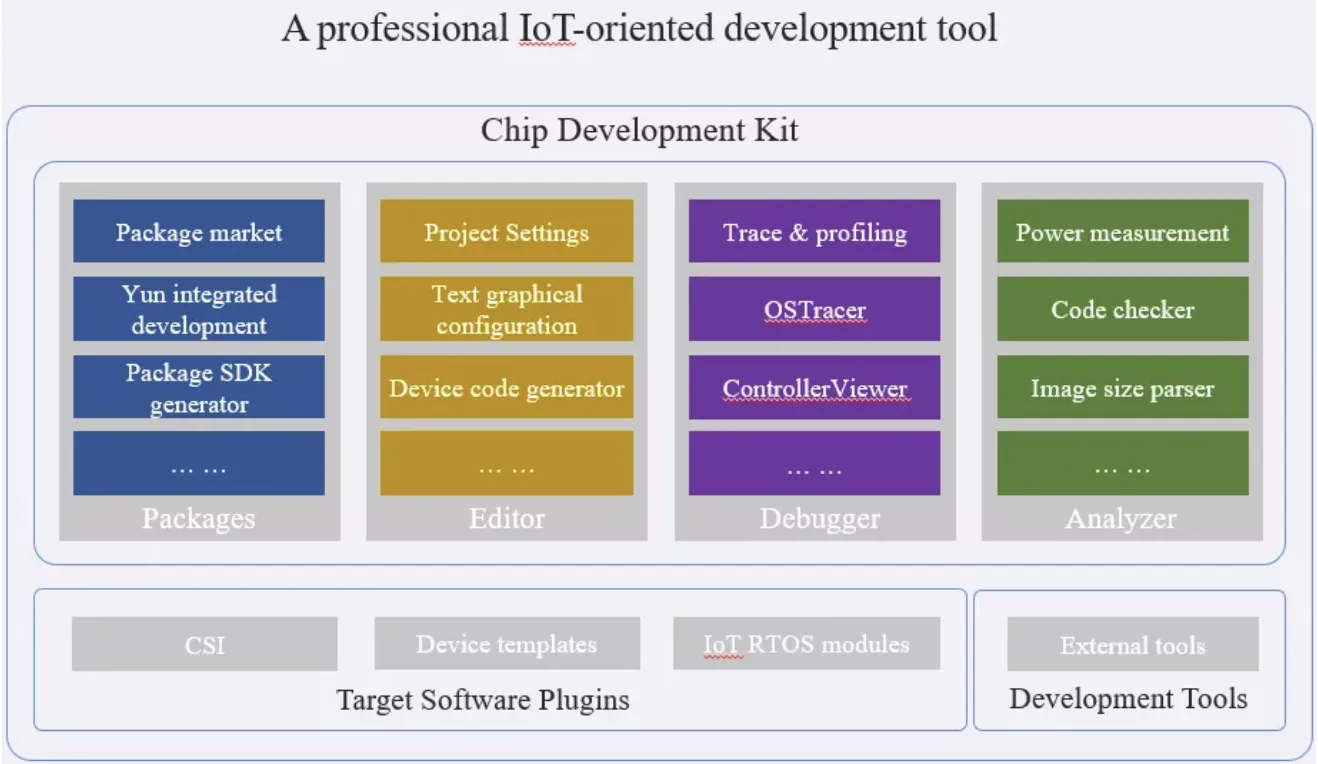The image size is (1318, 764).
Task: Click the External tools box
Action: (1133, 644)
